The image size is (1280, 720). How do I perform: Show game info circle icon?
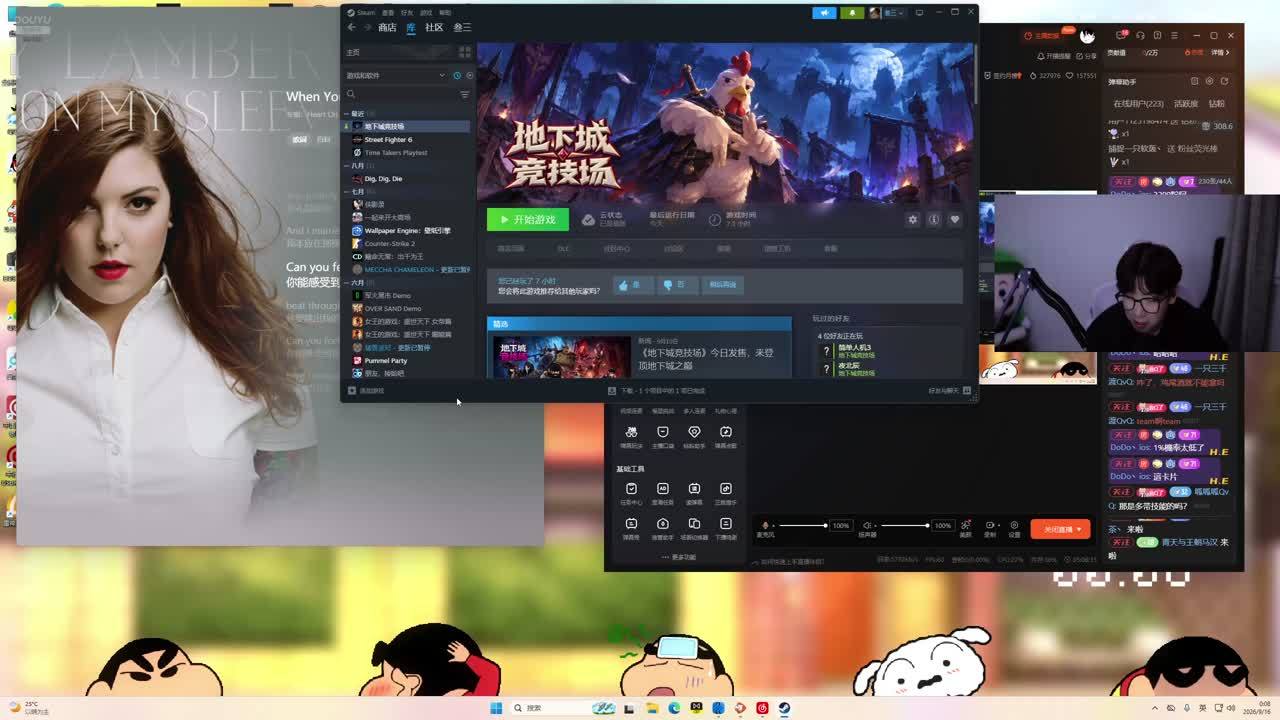pos(933,219)
